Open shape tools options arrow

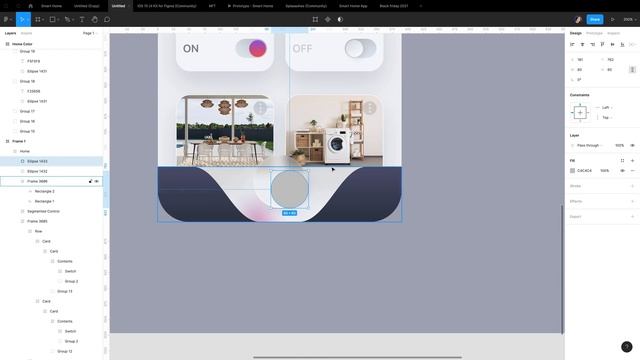[58, 20]
